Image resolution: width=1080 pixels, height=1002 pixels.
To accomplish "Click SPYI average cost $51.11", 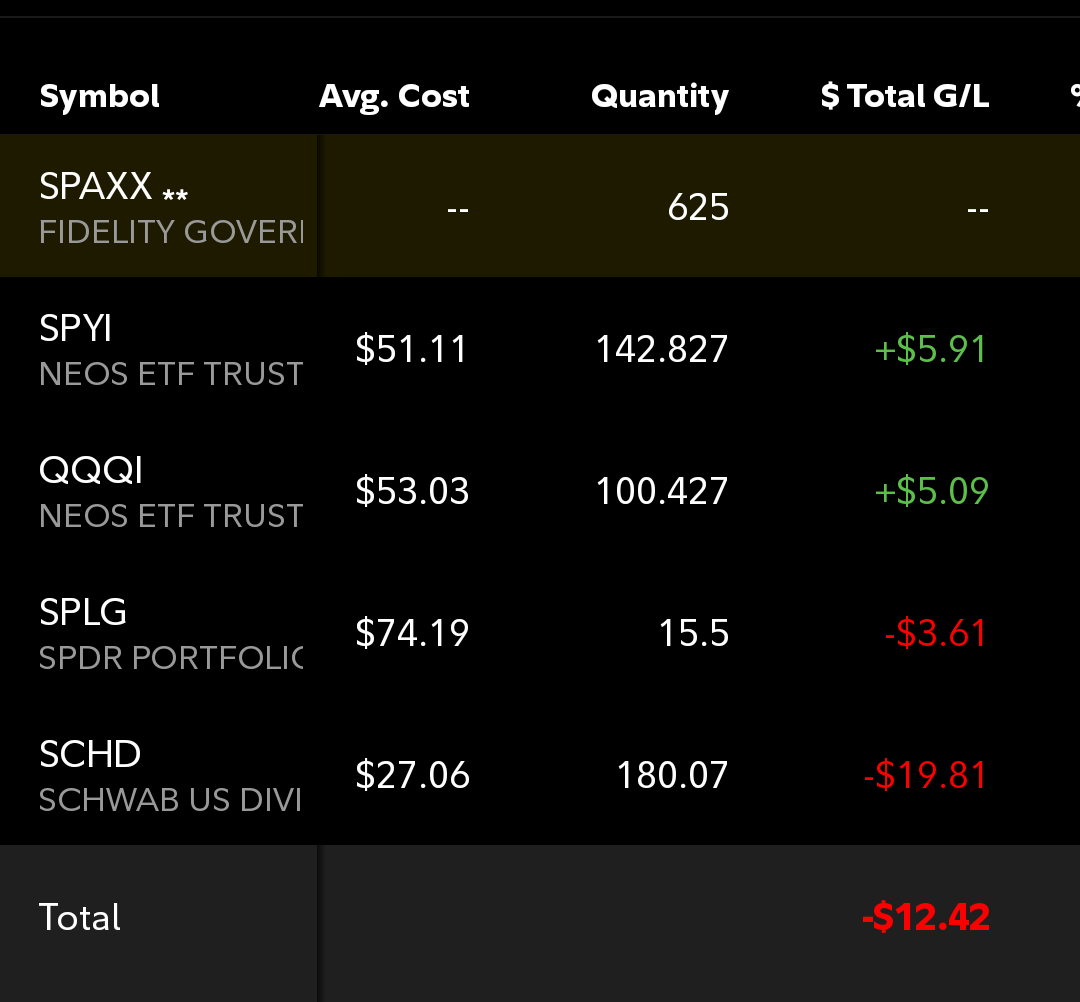I will click(412, 349).
